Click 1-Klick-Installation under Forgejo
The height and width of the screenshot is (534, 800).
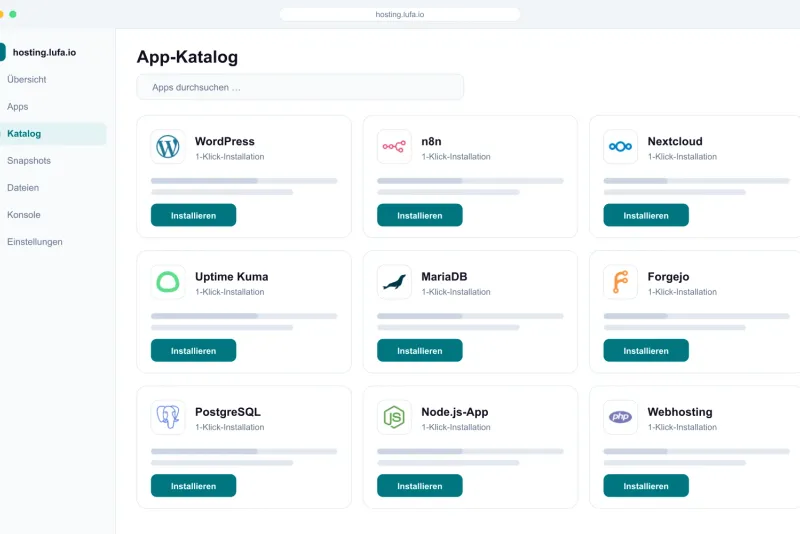(682, 292)
